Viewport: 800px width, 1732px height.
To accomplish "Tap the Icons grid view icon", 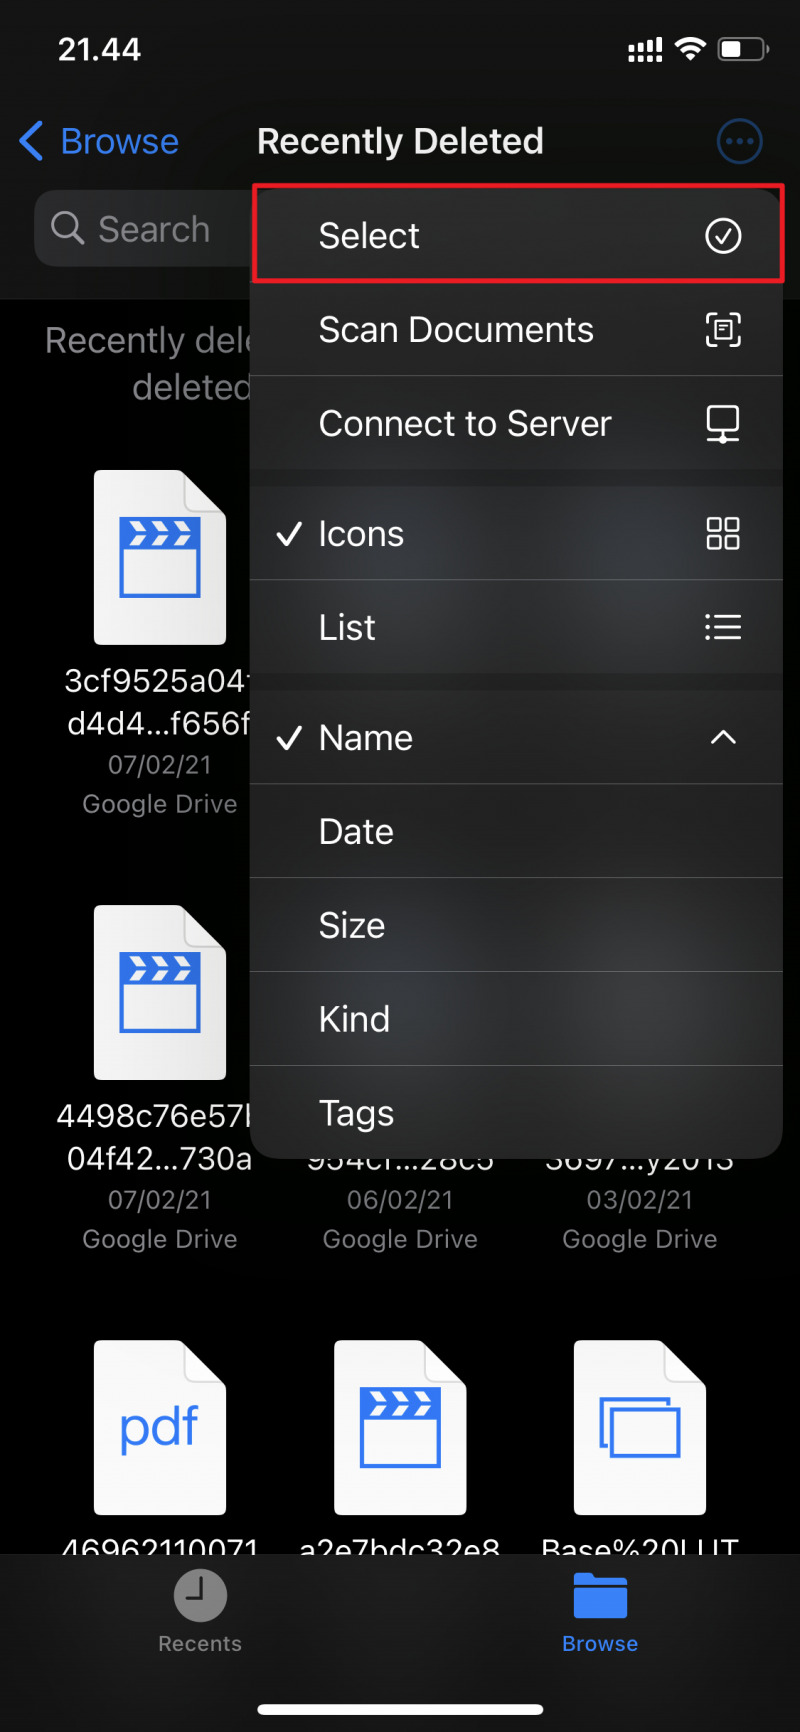I will click(723, 534).
